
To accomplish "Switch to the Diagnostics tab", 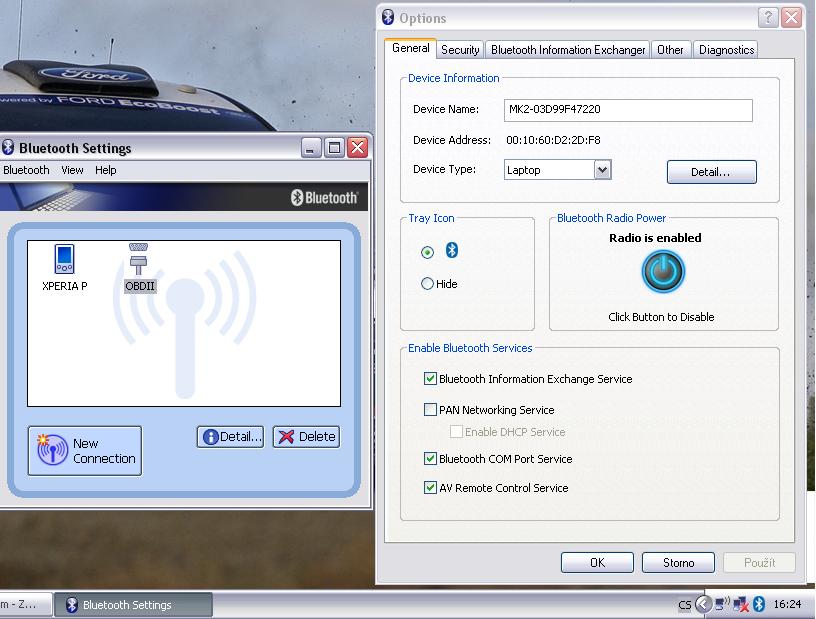I will (726, 49).
